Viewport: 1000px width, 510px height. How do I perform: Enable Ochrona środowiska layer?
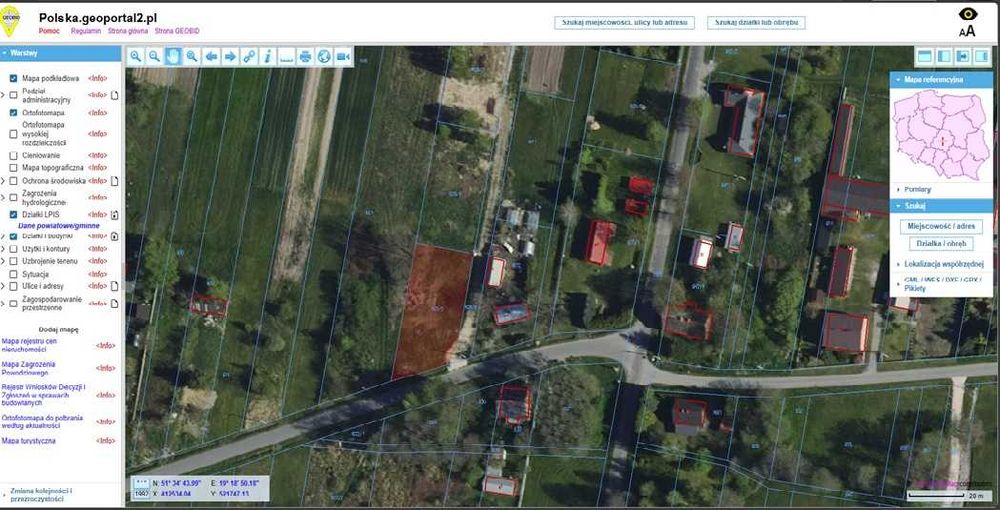click(13, 181)
